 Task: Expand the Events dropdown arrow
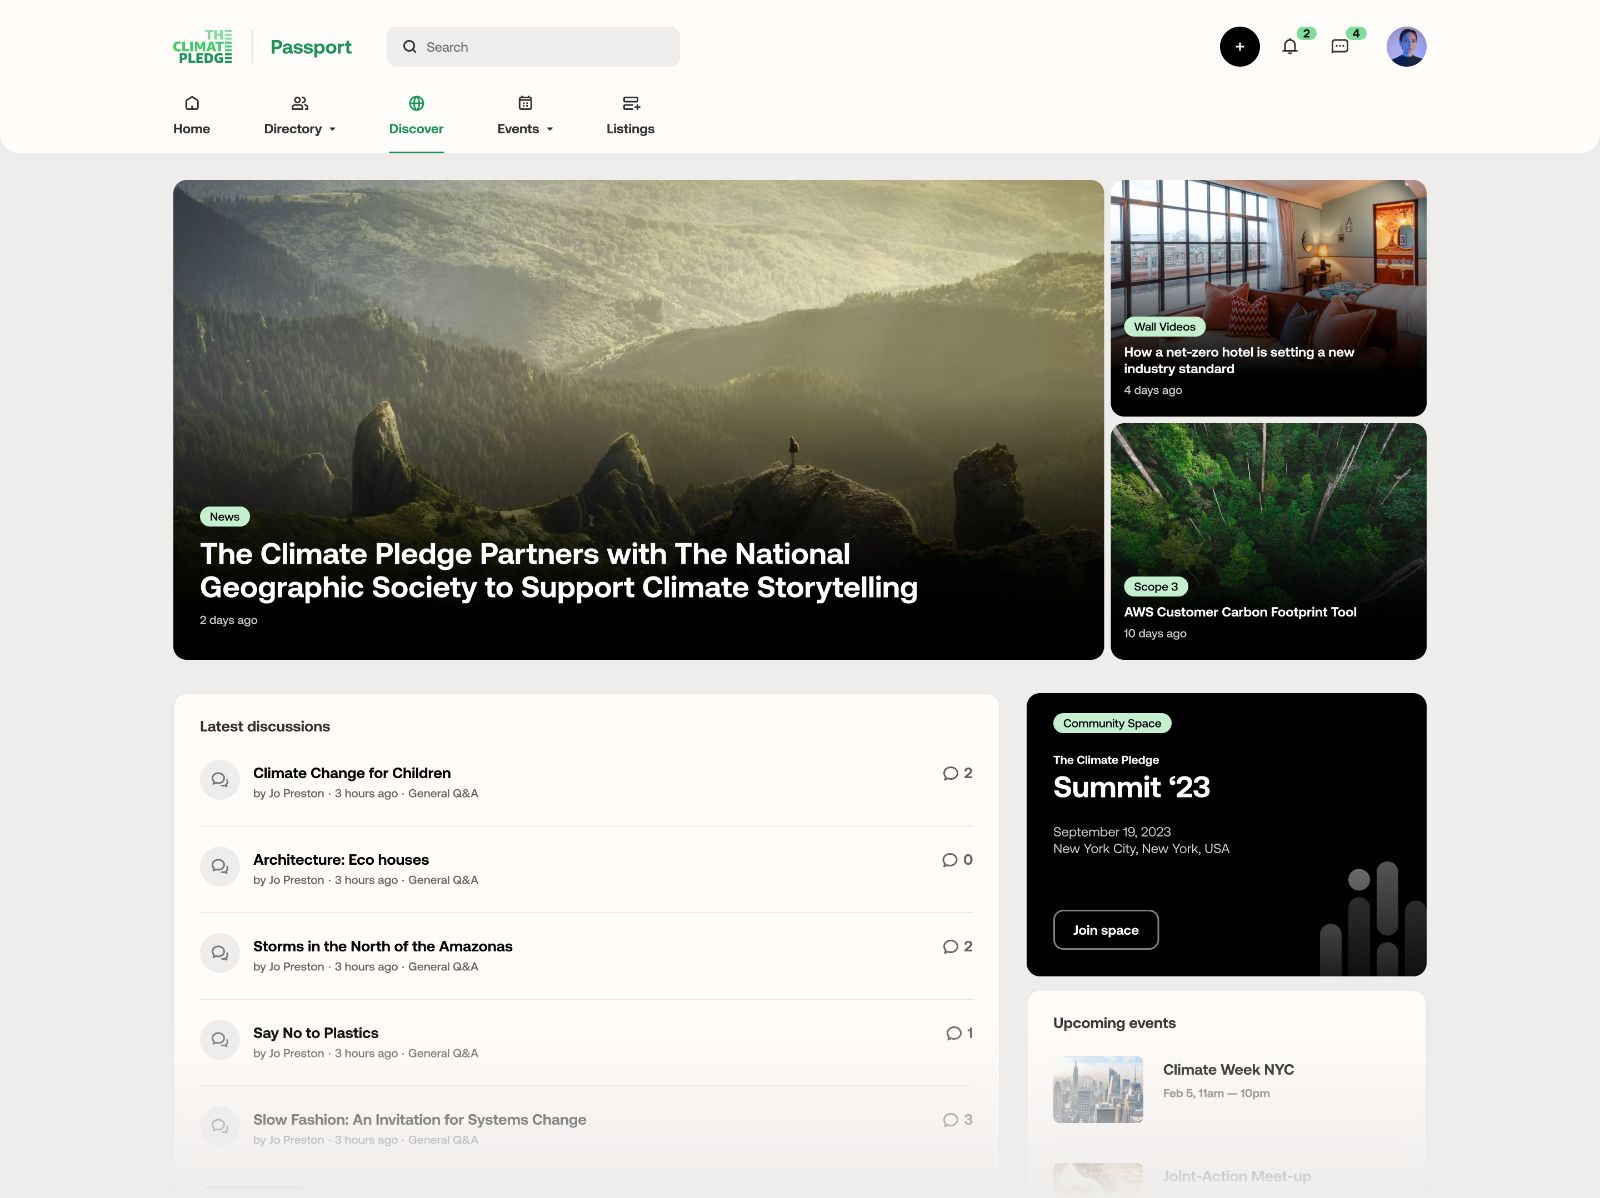[x=550, y=129]
